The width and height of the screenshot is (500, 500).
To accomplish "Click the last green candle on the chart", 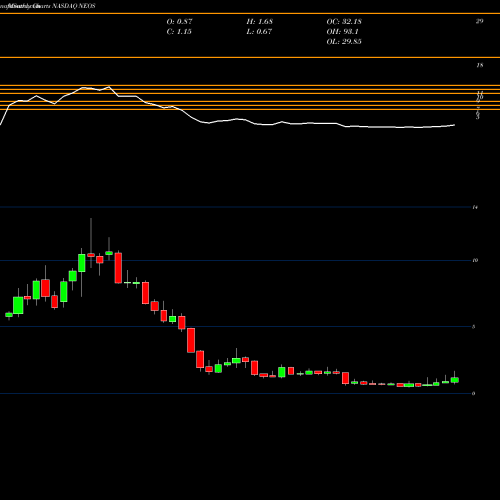I will [455, 380].
